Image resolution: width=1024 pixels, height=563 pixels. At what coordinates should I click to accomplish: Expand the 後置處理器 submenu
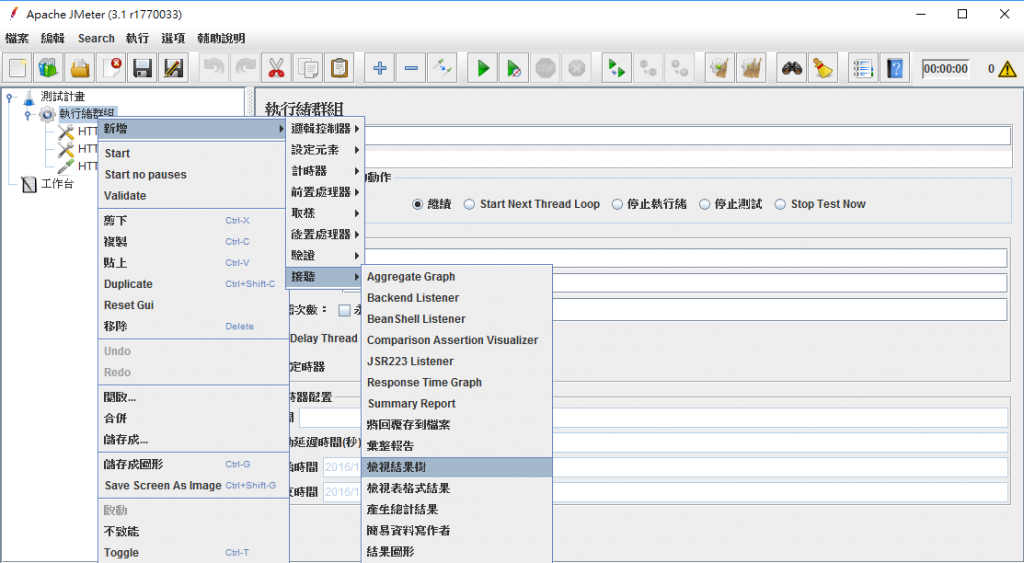(325, 234)
